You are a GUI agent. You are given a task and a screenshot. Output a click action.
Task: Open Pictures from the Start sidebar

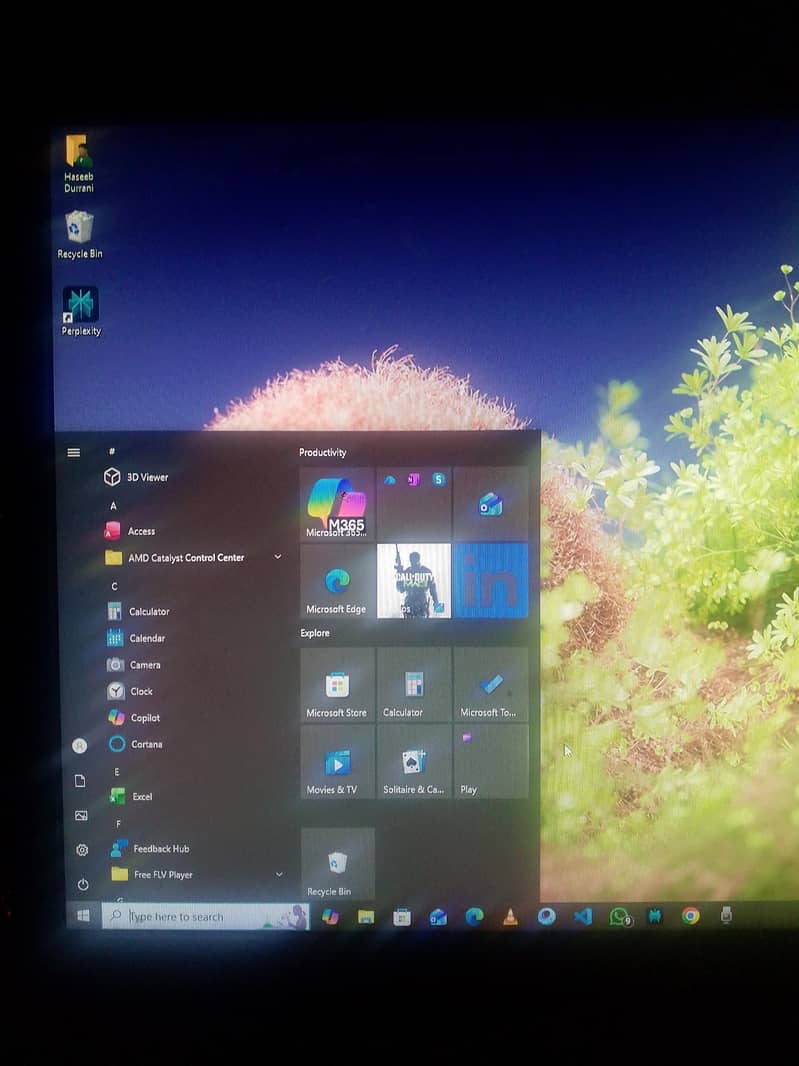pyautogui.click(x=81, y=815)
